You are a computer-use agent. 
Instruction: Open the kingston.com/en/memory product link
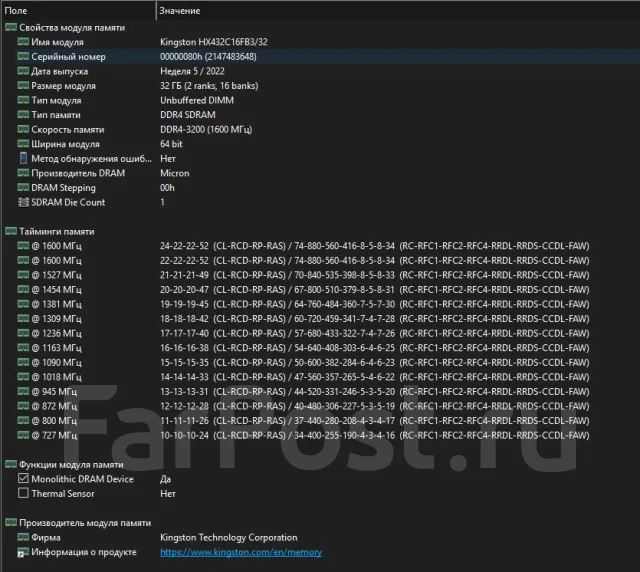(241, 552)
